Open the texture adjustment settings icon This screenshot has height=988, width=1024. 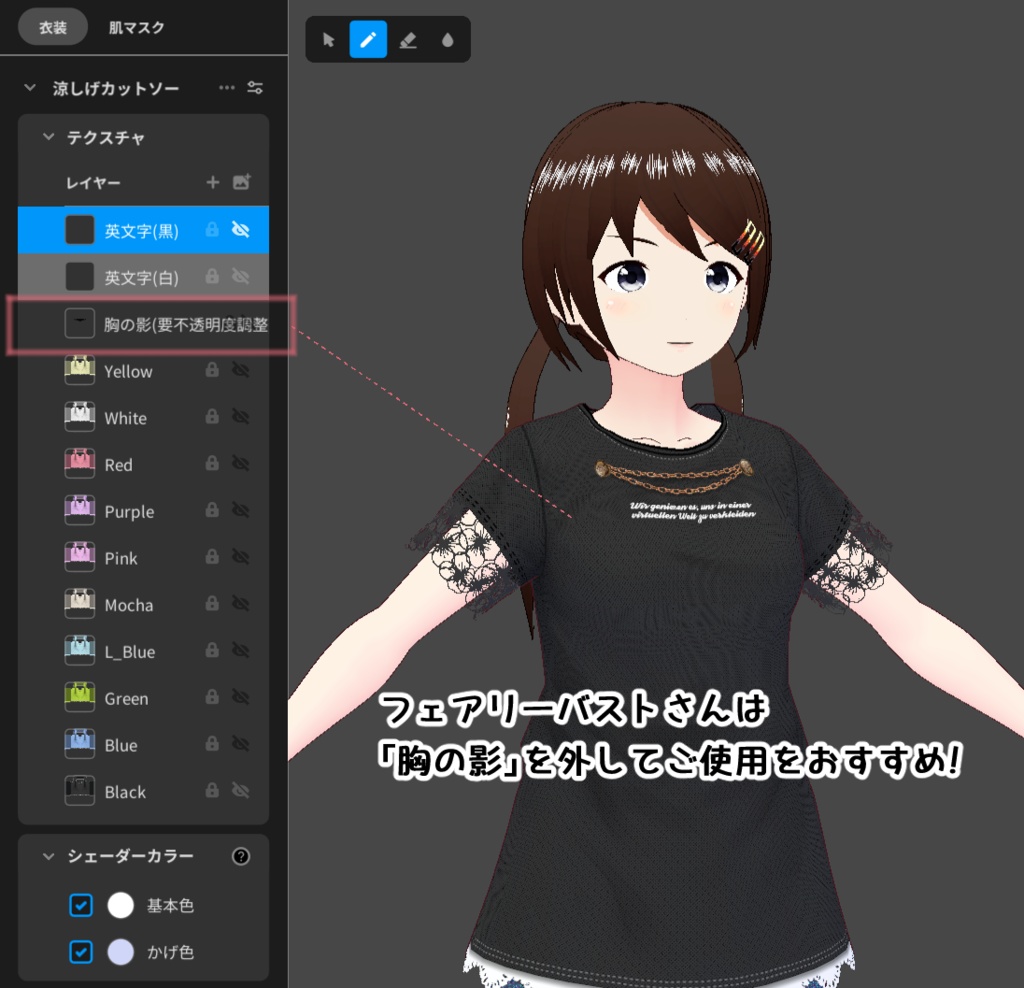(254, 88)
